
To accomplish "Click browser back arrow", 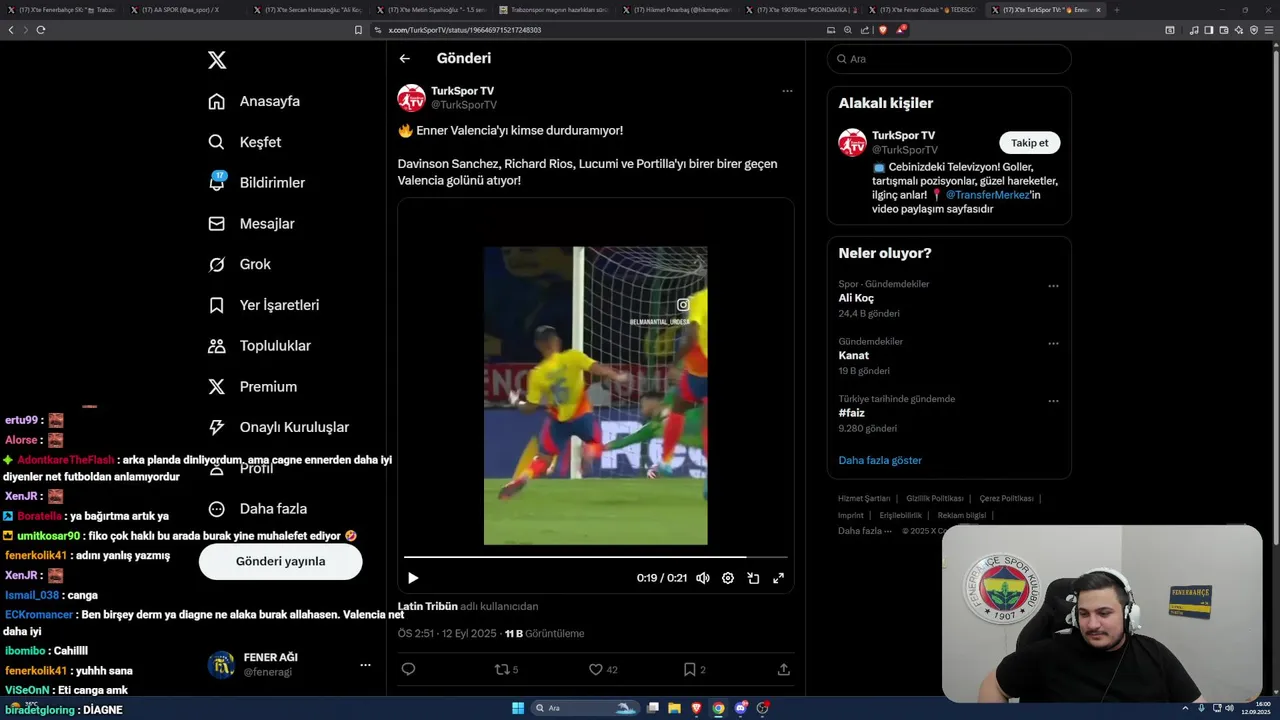I will [x=11, y=30].
